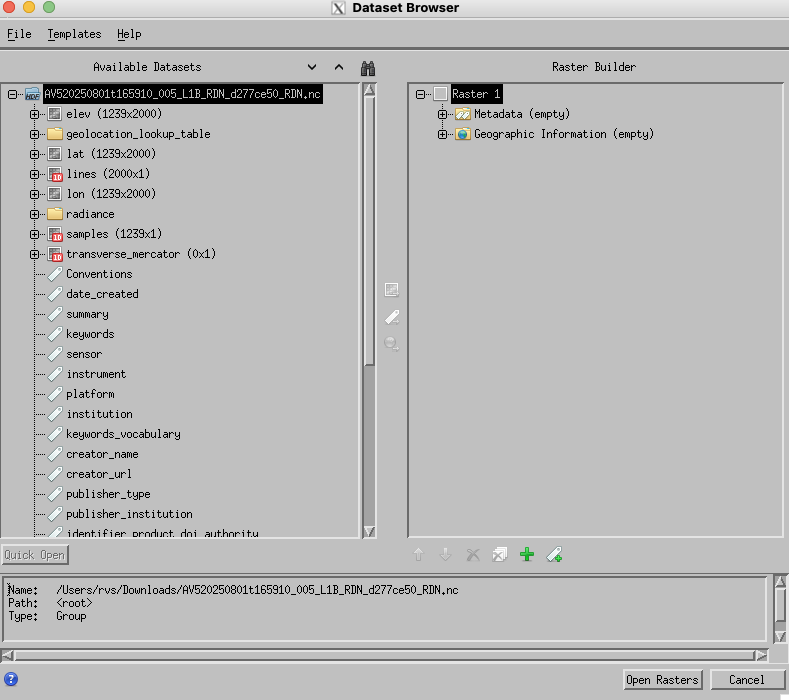Screen dimensions: 789x700
Task: Click the HDF file icon of the .nc file
Action: click(x=33, y=94)
